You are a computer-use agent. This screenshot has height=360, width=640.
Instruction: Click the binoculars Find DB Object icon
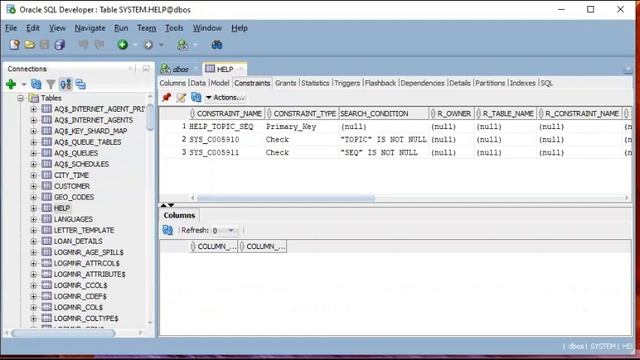pos(217,44)
